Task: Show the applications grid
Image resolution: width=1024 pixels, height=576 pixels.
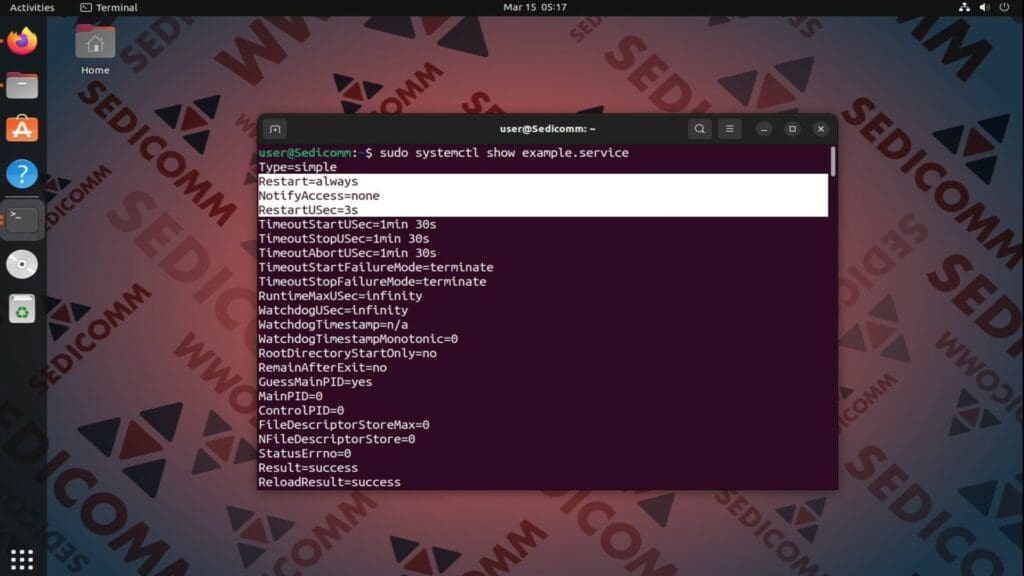Action: 22,559
